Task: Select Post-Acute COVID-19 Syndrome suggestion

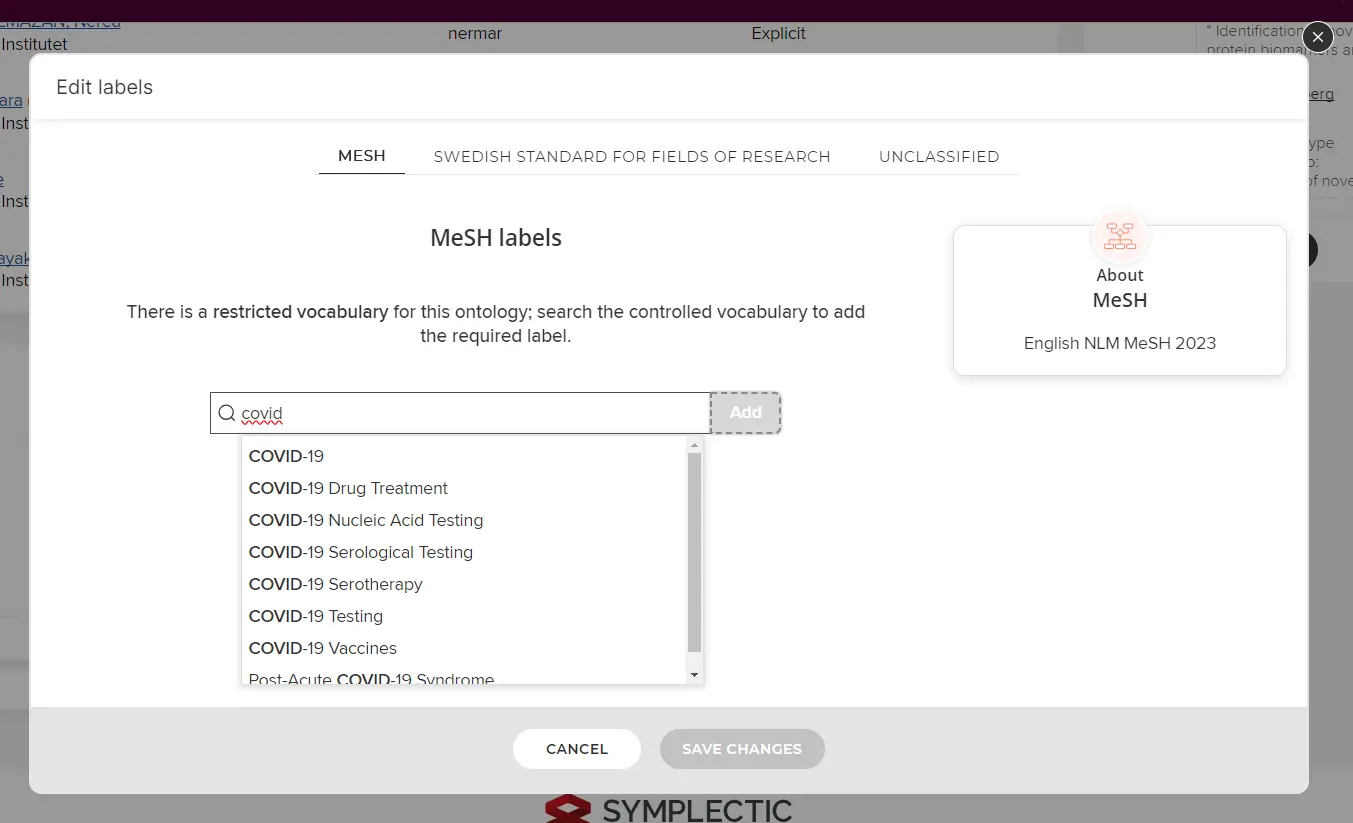Action: (372, 678)
